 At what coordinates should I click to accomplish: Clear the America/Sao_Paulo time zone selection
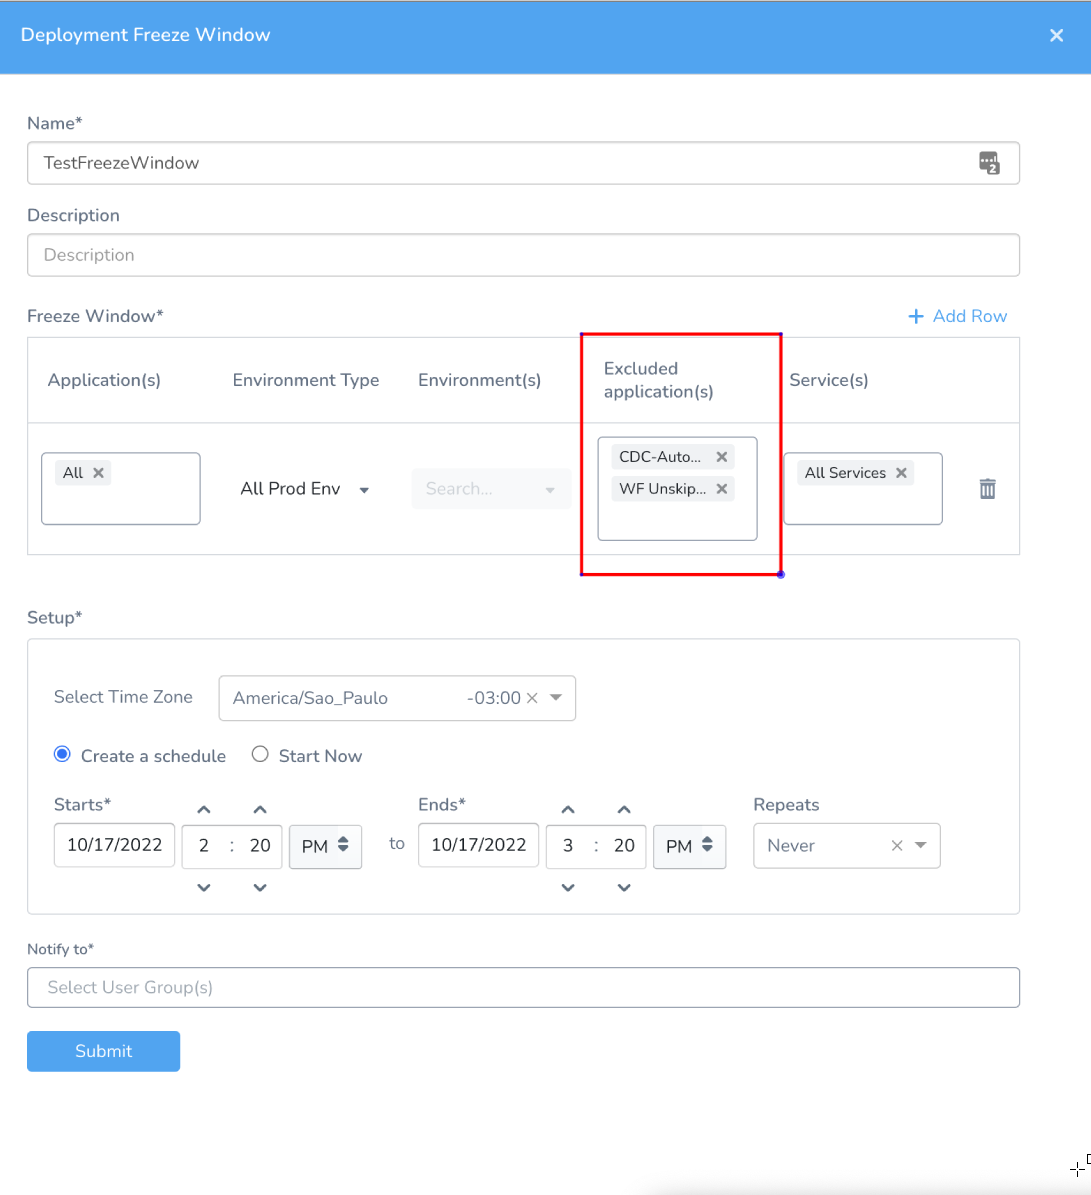(x=532, y=697)
